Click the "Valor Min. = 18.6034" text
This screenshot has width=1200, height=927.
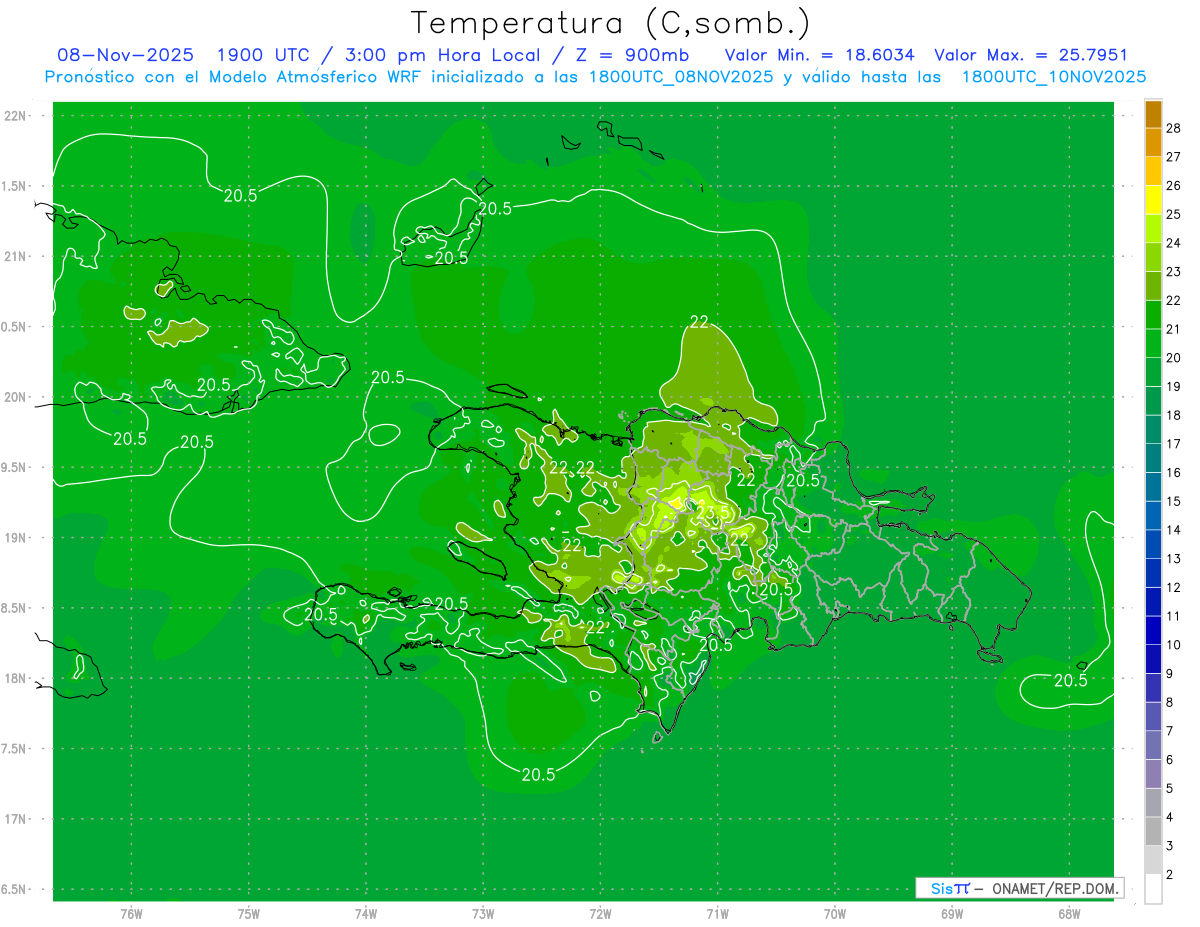click(x=819, y=55)
